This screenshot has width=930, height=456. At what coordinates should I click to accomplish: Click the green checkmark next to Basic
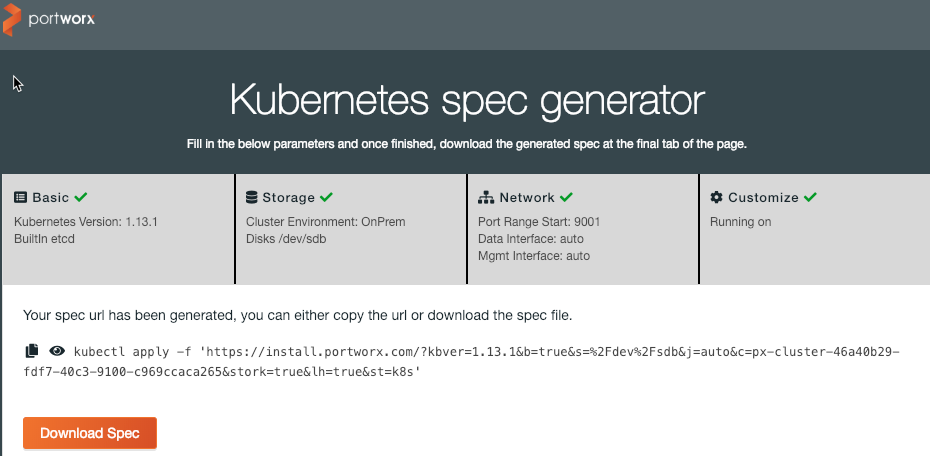(81, 197)
